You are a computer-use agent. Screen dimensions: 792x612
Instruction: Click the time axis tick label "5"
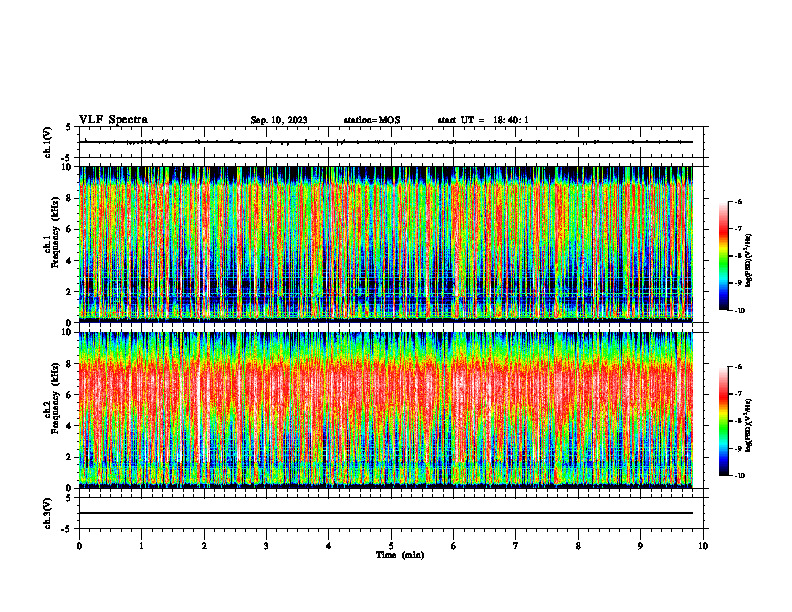[x=391, y=546]
